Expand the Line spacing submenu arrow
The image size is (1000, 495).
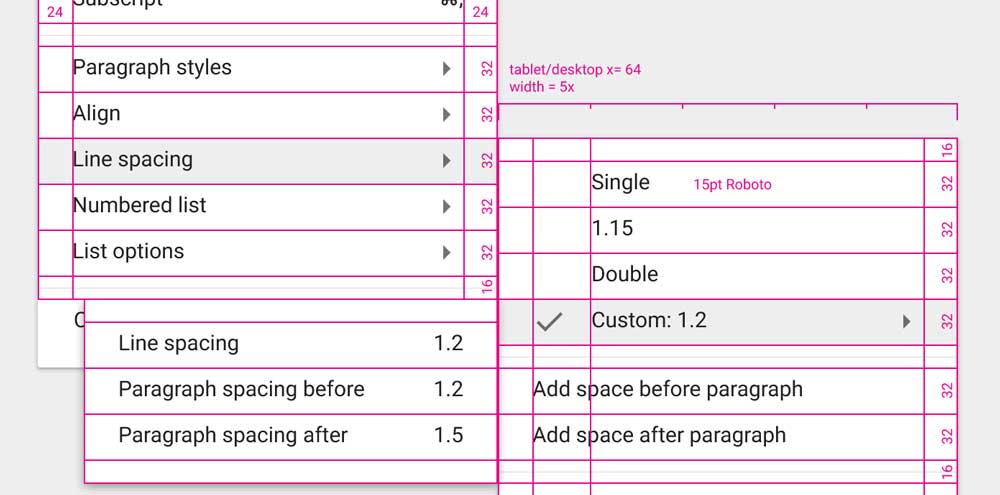pos(446,161)
